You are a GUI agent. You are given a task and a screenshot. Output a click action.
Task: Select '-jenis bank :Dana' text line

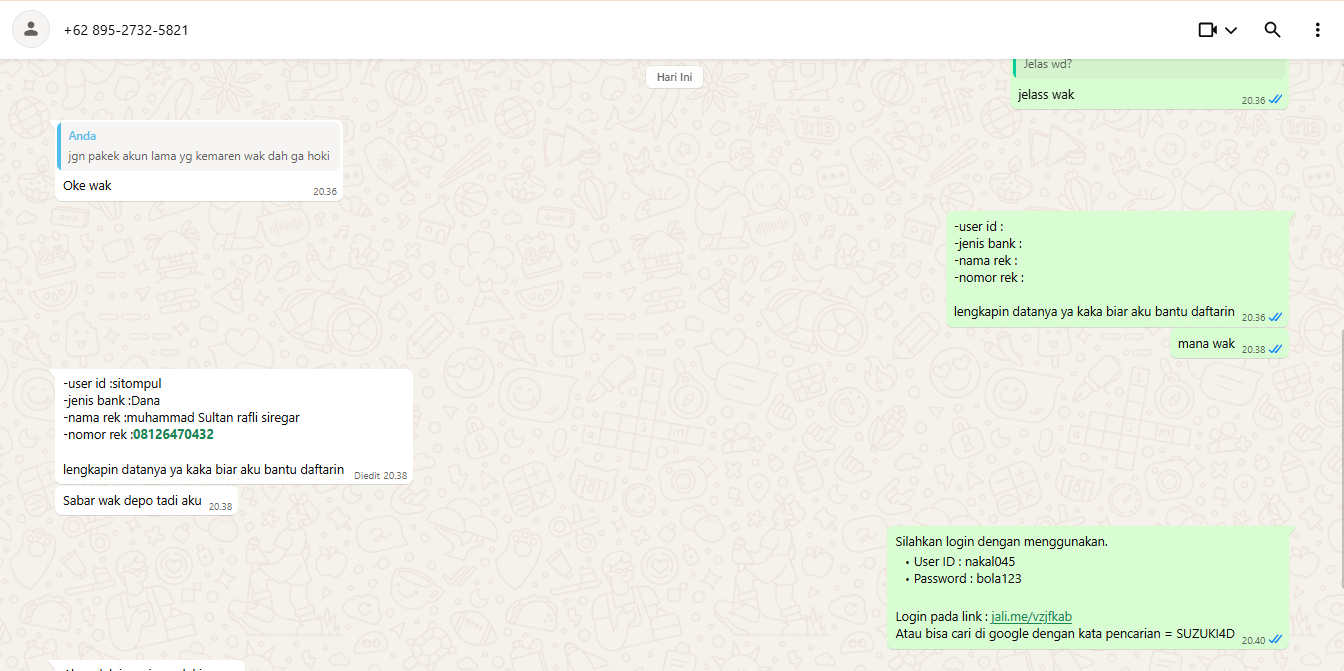point(111,401)
